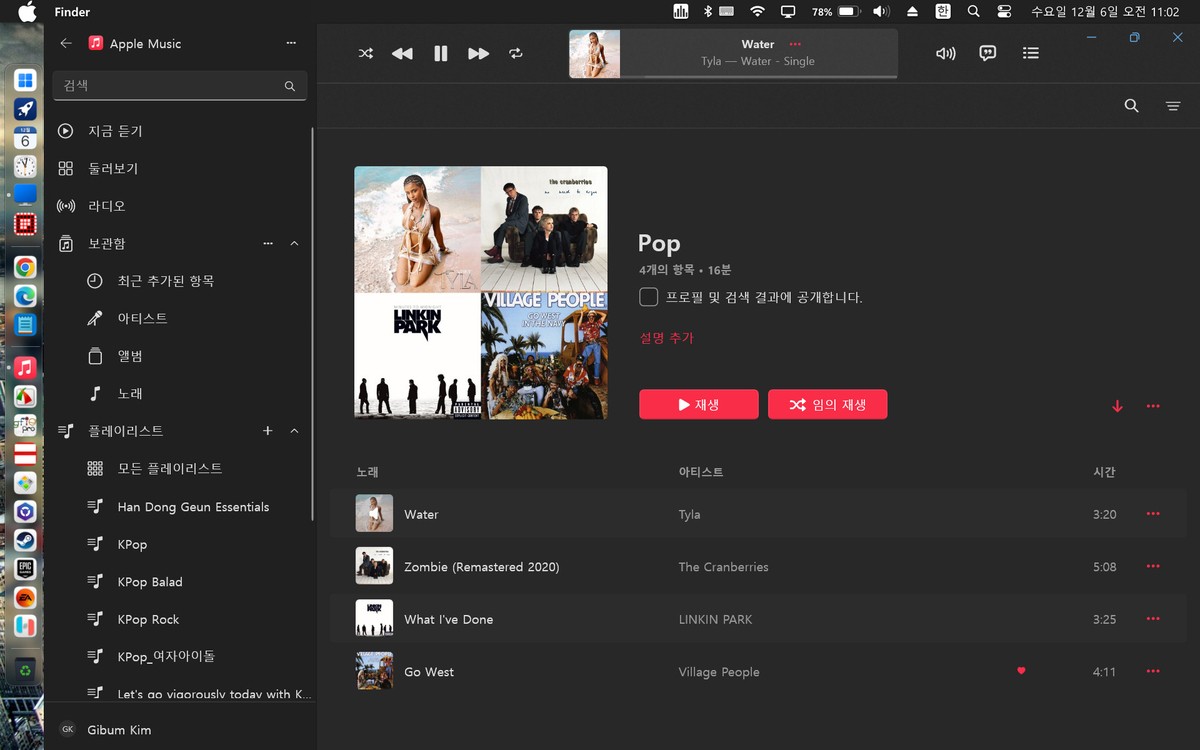Click 임의 재생 shuffle button
This screenshot has width=1200, height=750.
[828, 404]
